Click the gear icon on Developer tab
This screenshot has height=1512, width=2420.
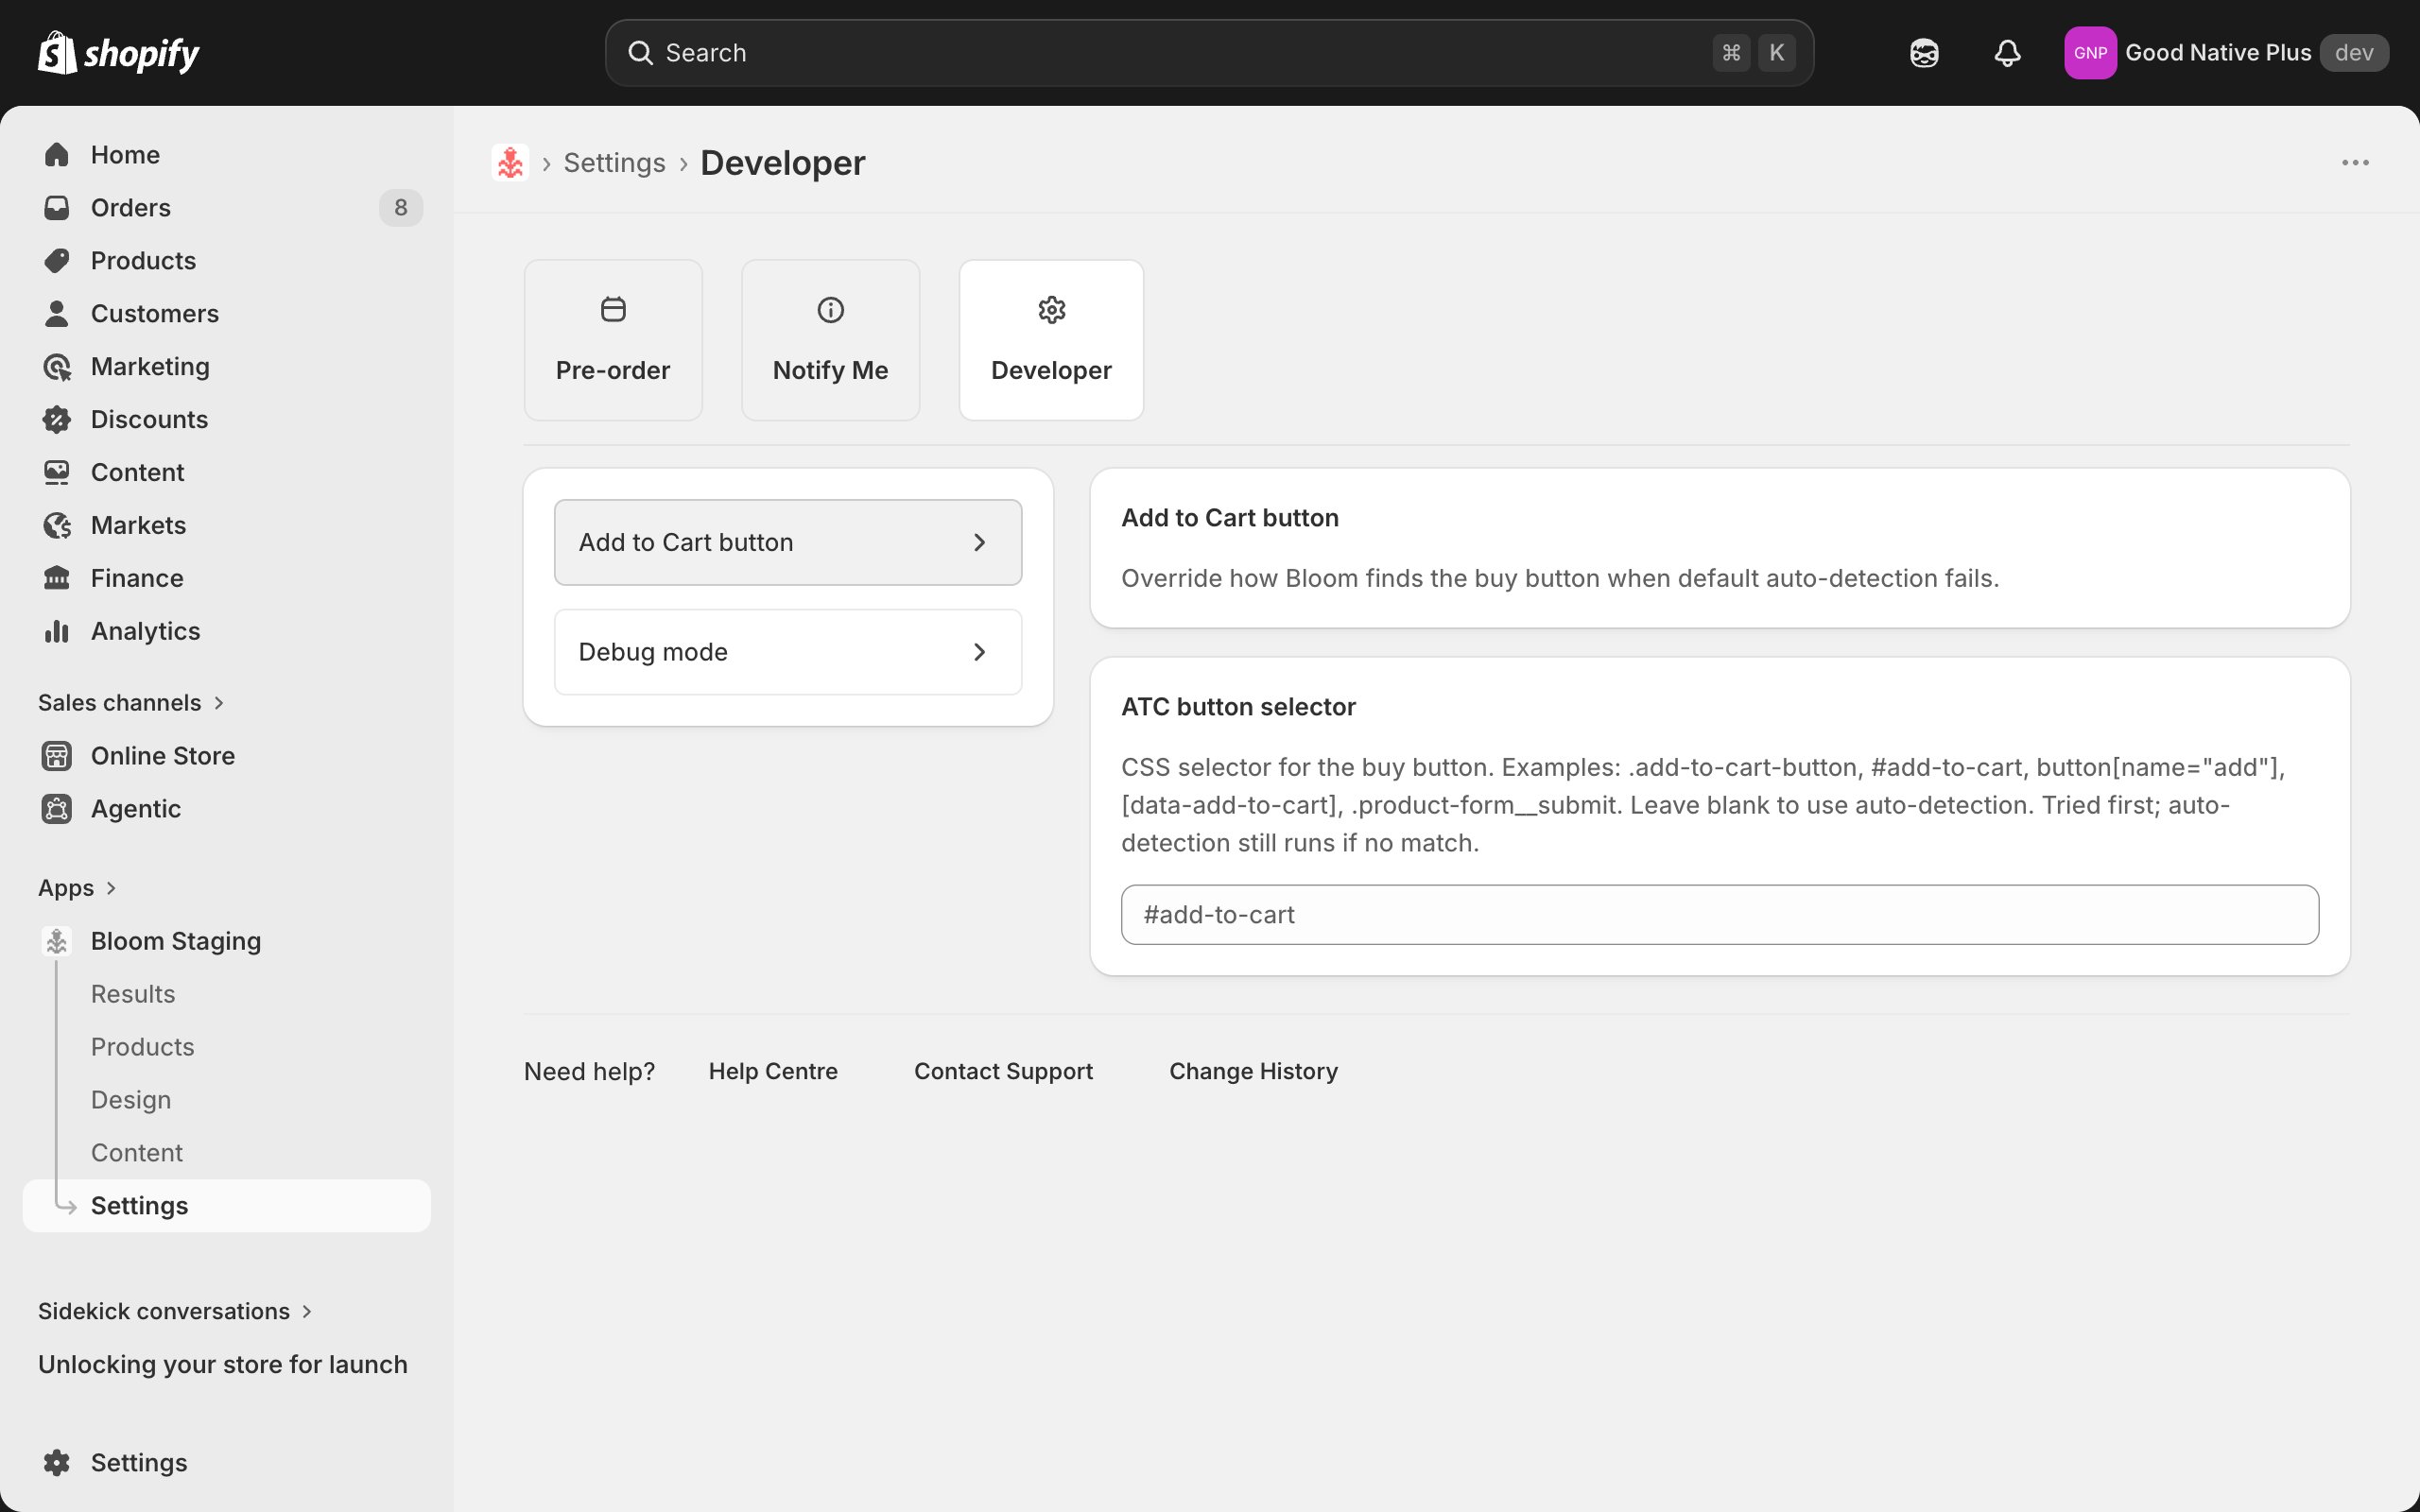pyautogui.click(x=1051, y=310)
